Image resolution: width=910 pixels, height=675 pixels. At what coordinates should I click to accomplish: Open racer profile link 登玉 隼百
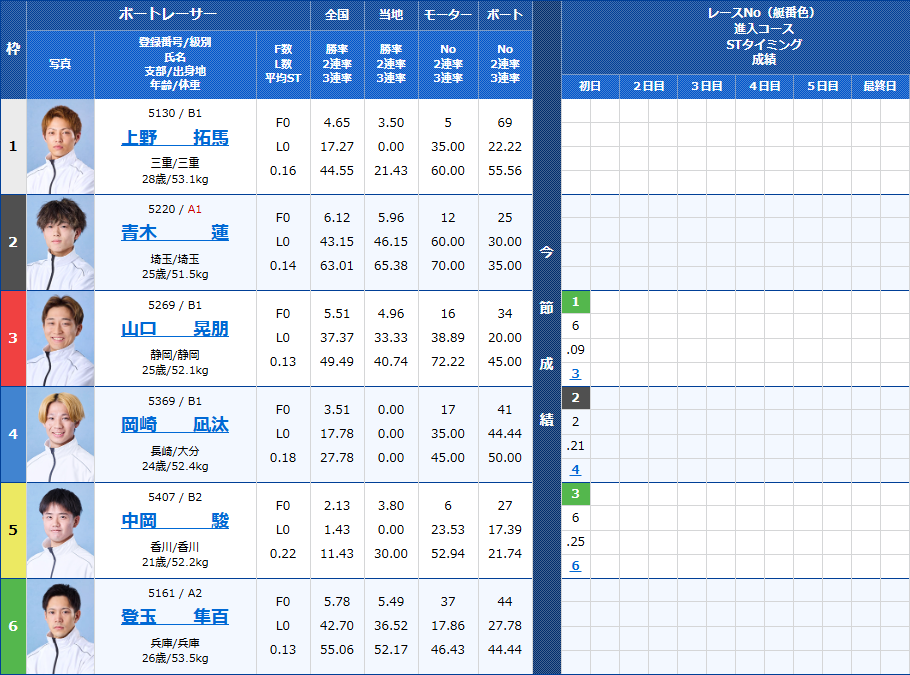[175, 616]
